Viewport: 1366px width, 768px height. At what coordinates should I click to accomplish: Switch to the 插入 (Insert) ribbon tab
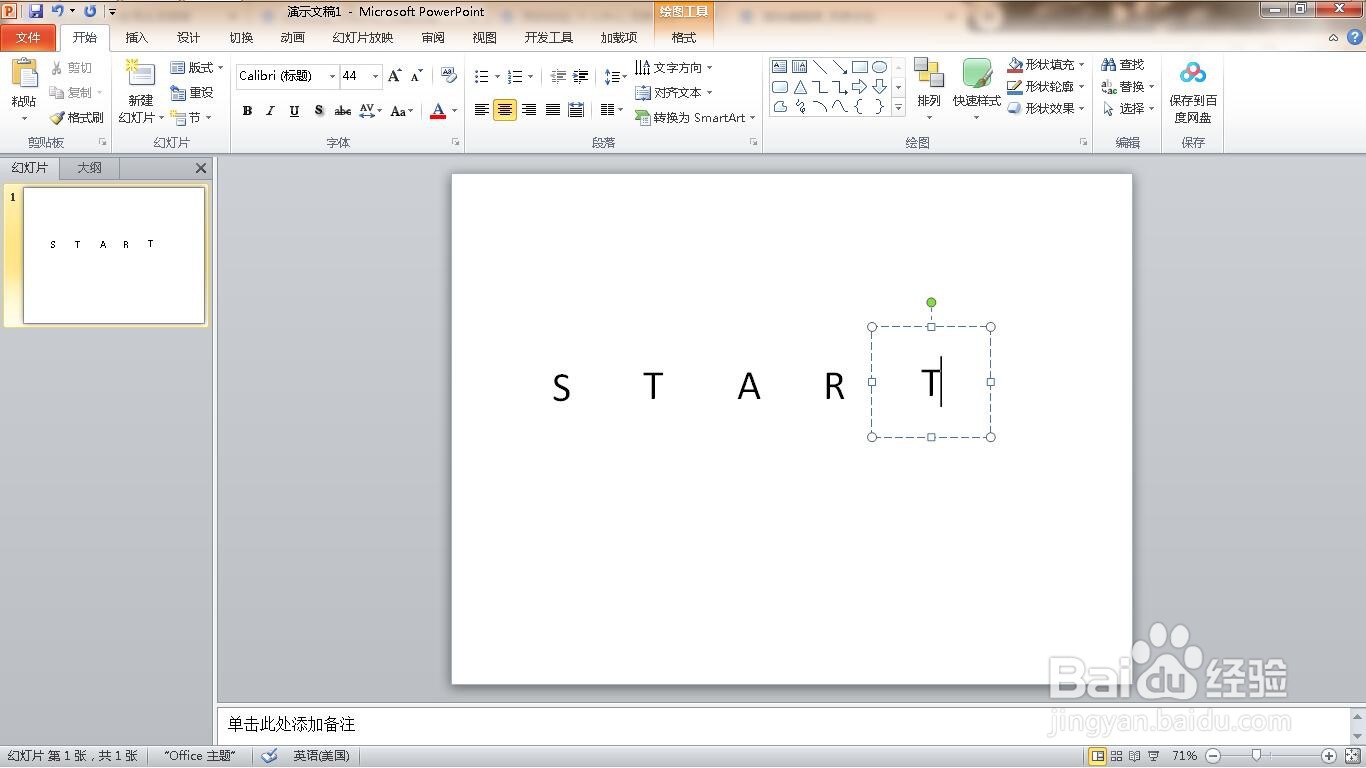coord(137,37)
